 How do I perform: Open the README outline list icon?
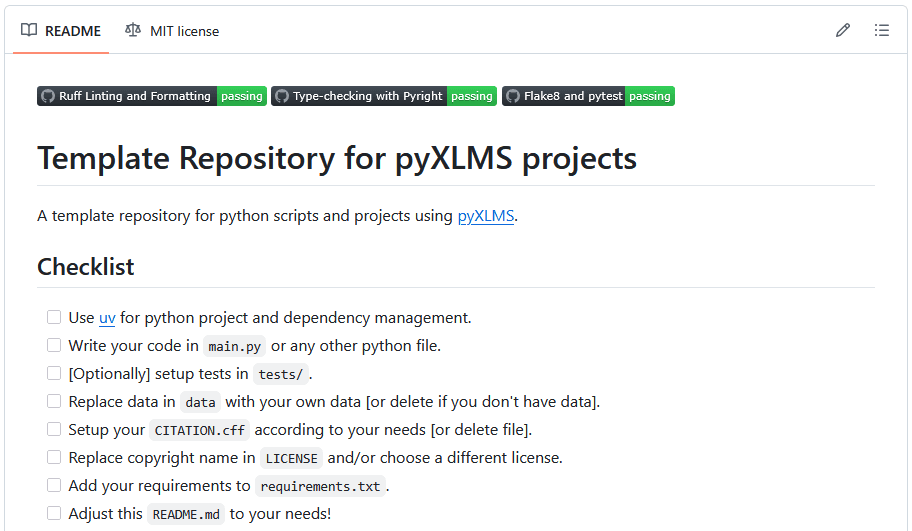(882, 30)
